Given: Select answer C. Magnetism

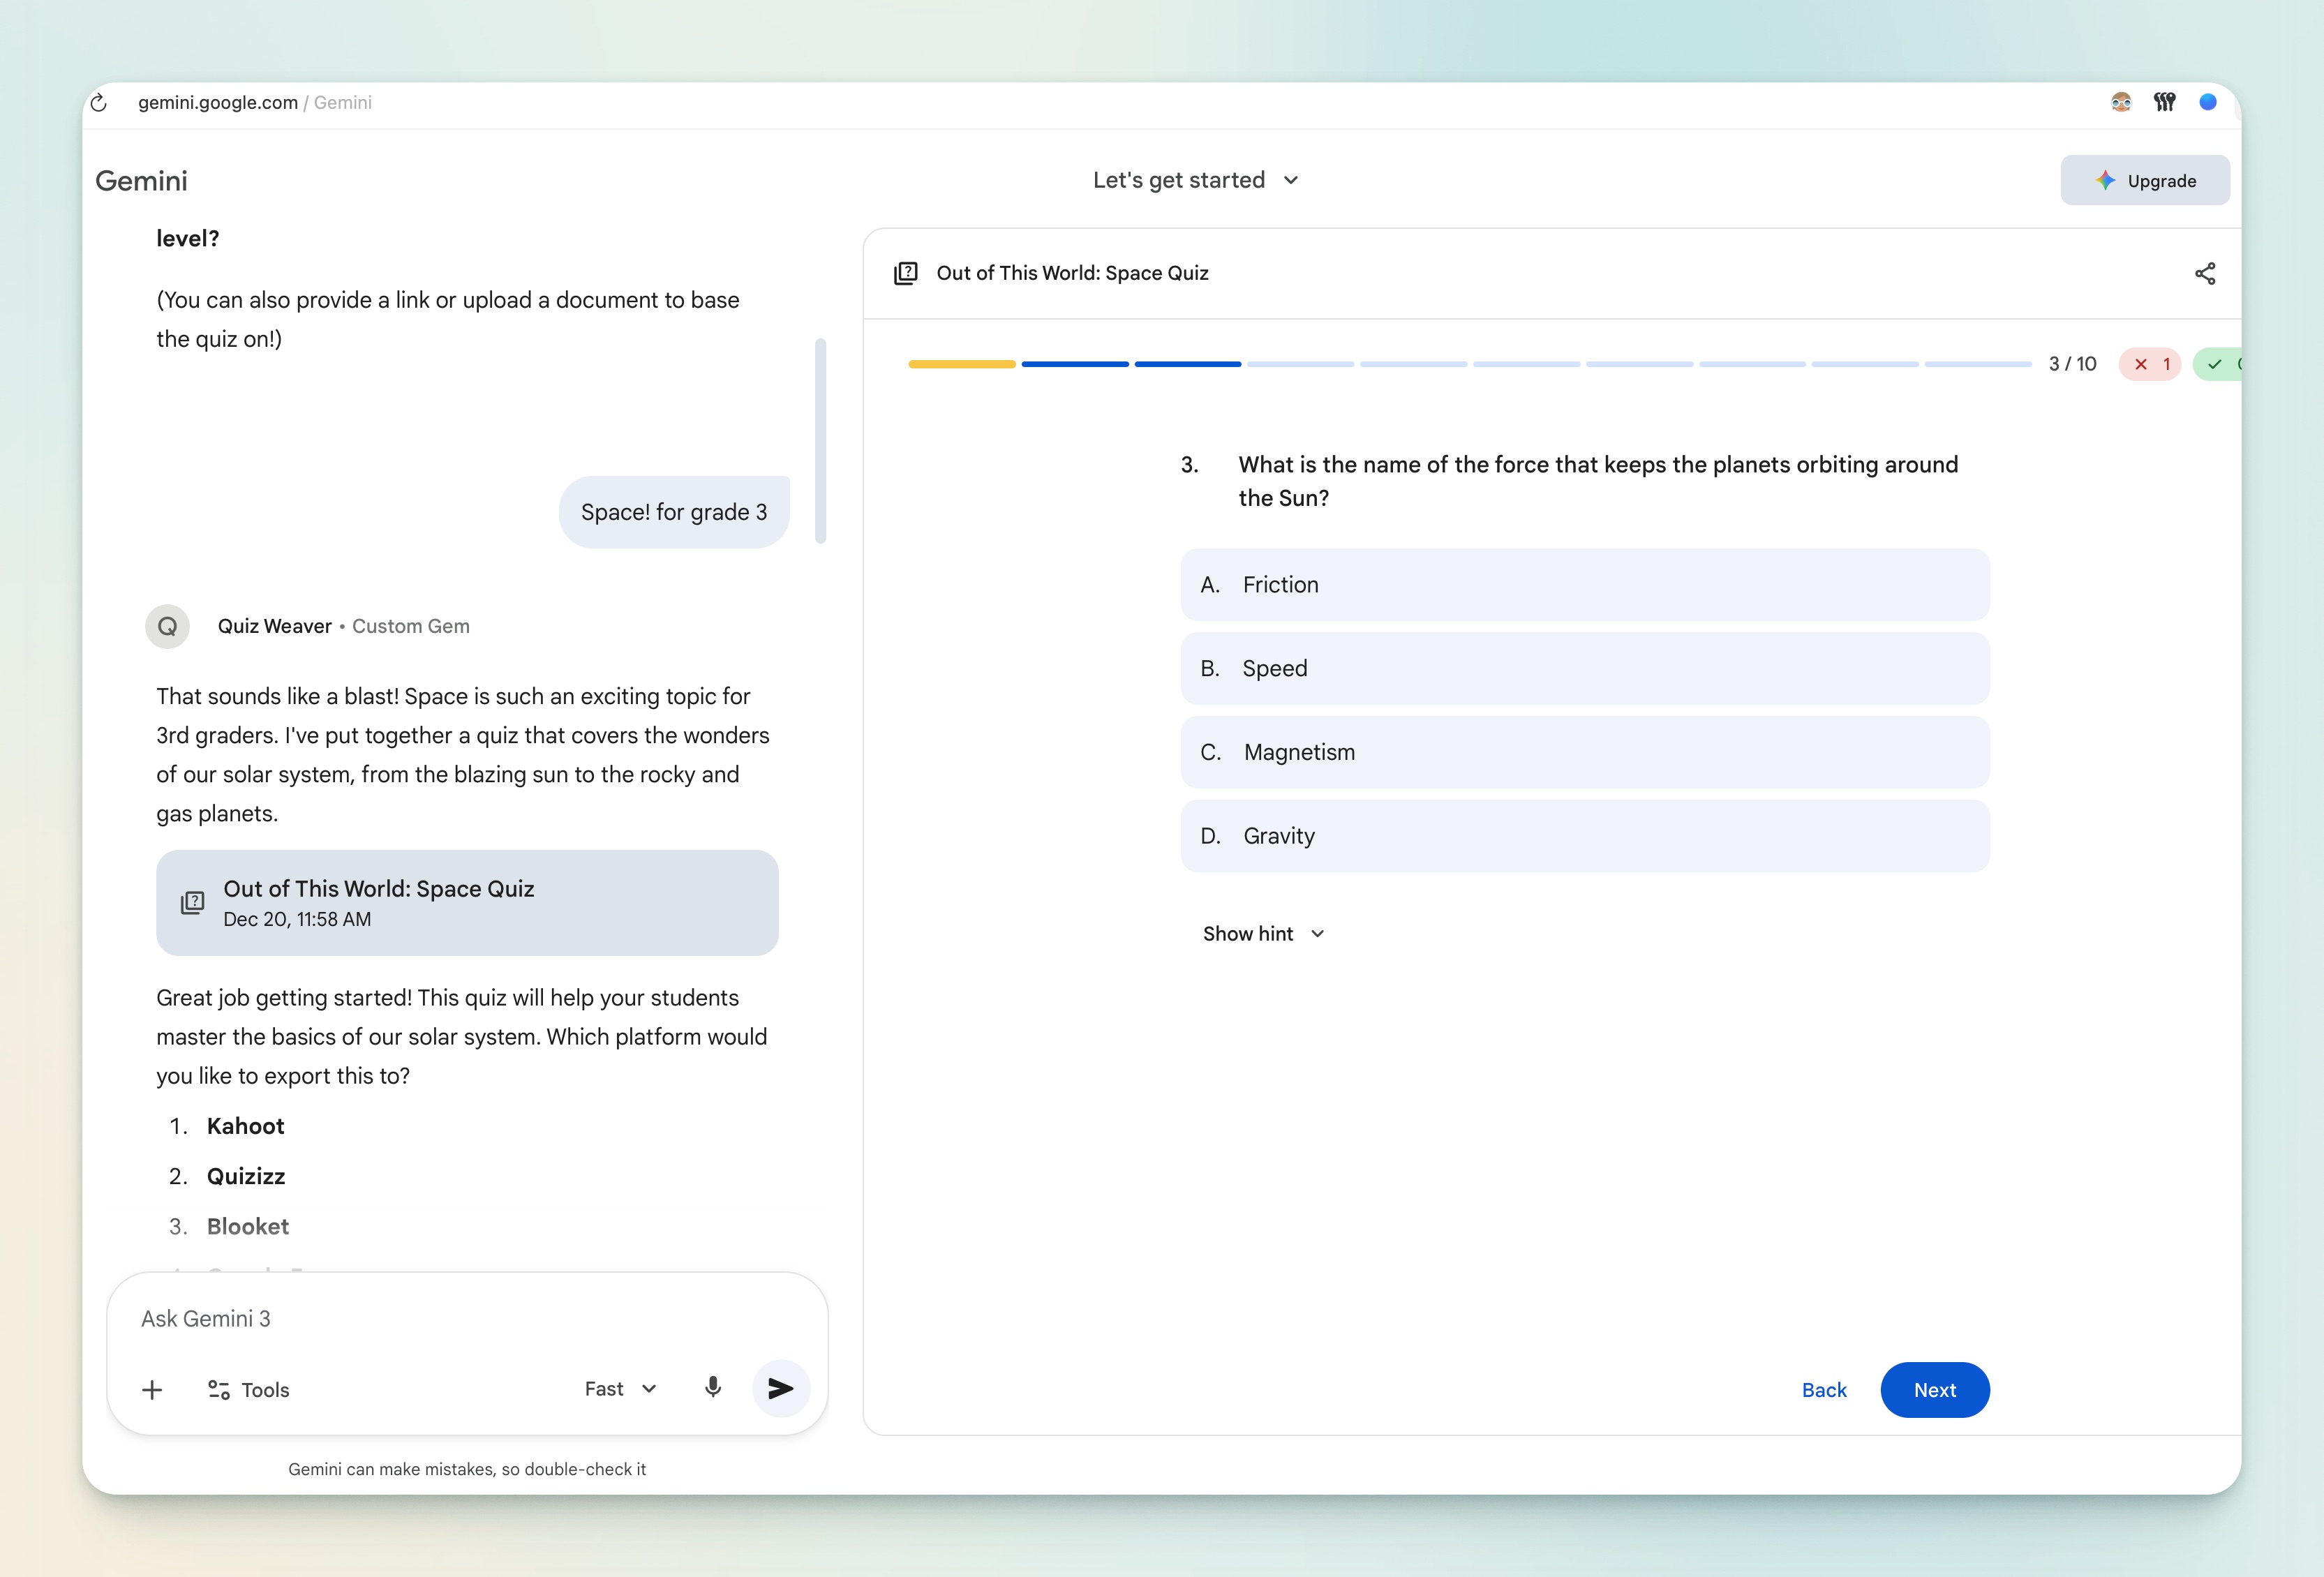Looking at the screenshot, I should click(x=1584, y=752).
